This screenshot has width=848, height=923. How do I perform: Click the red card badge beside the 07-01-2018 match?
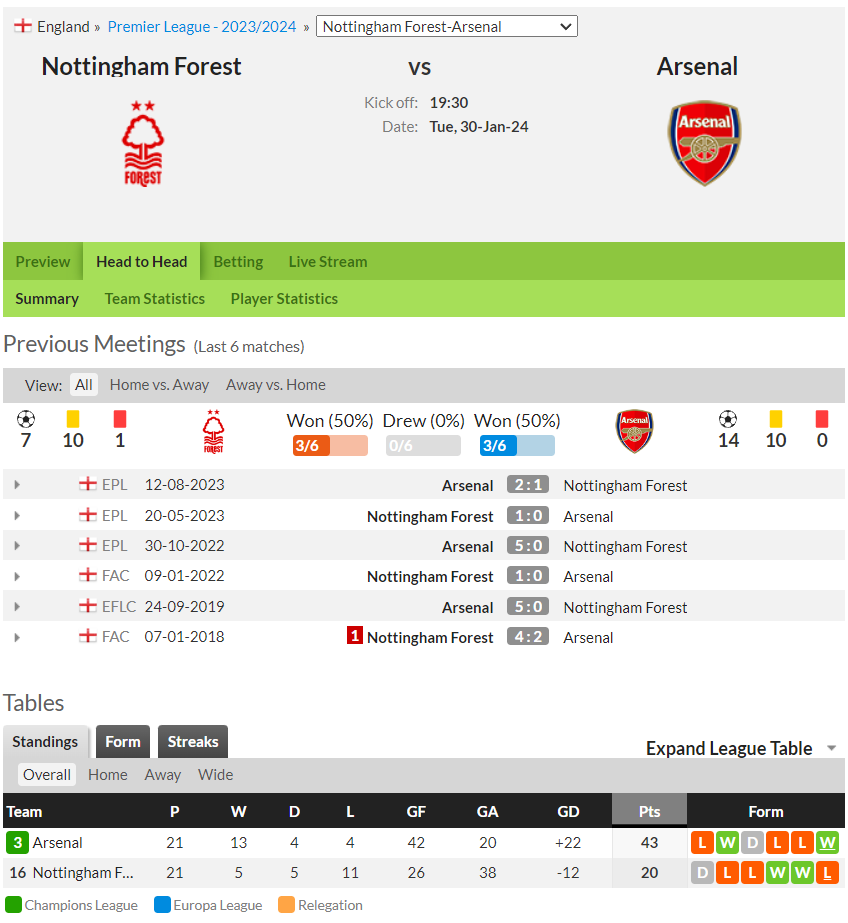354,636
